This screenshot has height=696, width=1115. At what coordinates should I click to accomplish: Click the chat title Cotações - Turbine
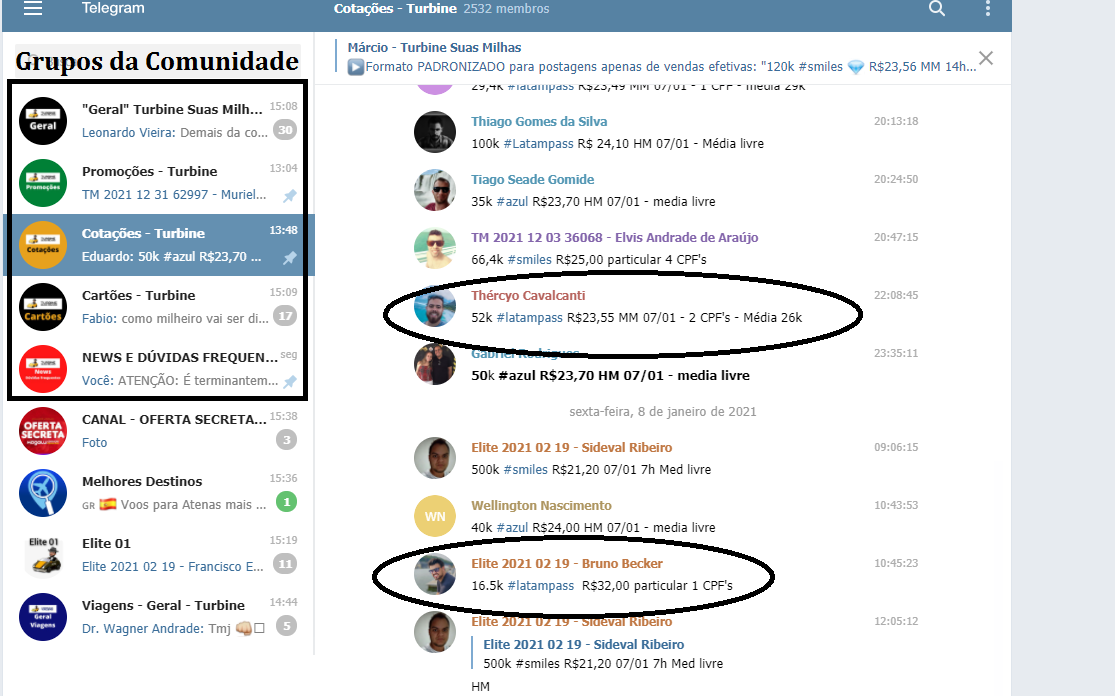click(x=395, y=9)
